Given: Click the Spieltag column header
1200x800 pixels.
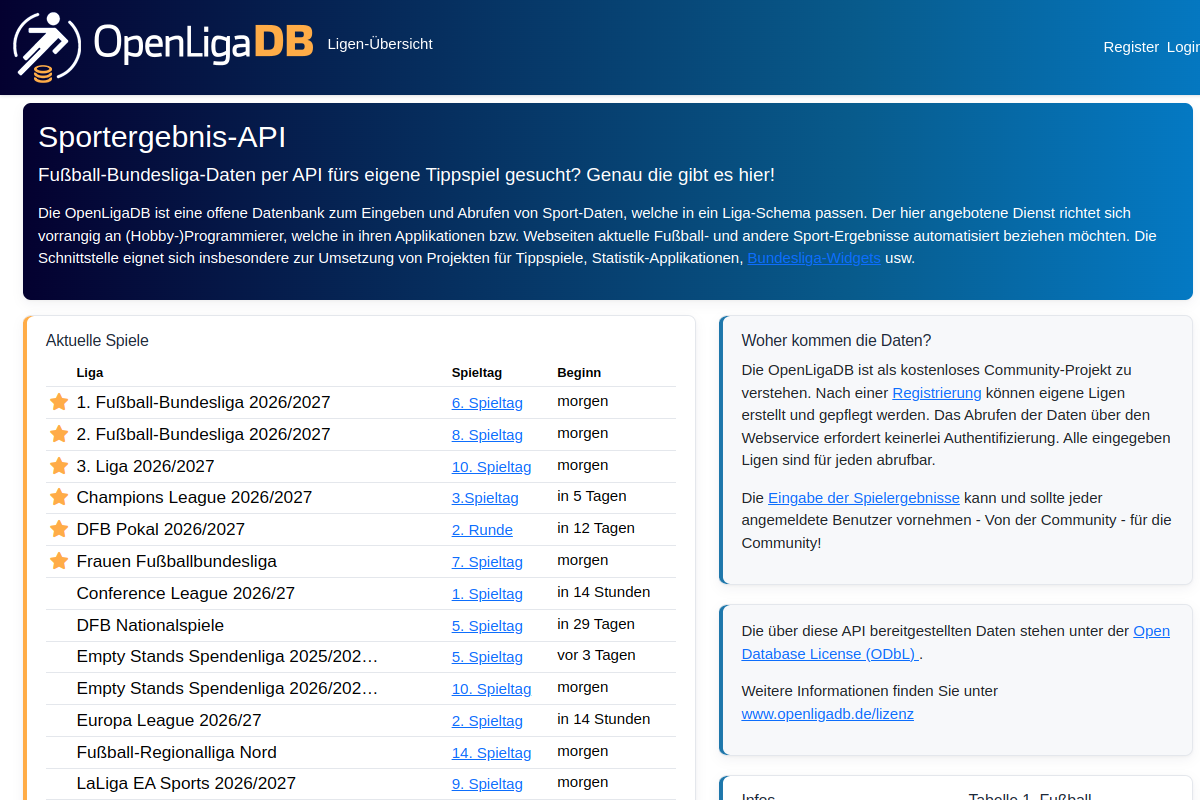Looking at the screenshot, I should tap(477, 373).
